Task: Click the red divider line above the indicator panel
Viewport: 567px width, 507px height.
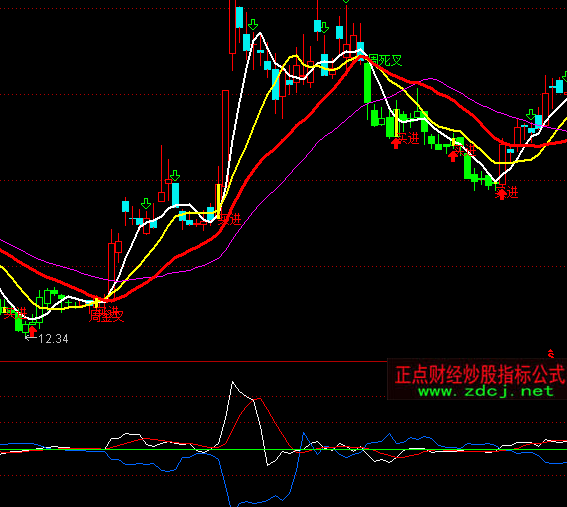Action: point(193,361)
